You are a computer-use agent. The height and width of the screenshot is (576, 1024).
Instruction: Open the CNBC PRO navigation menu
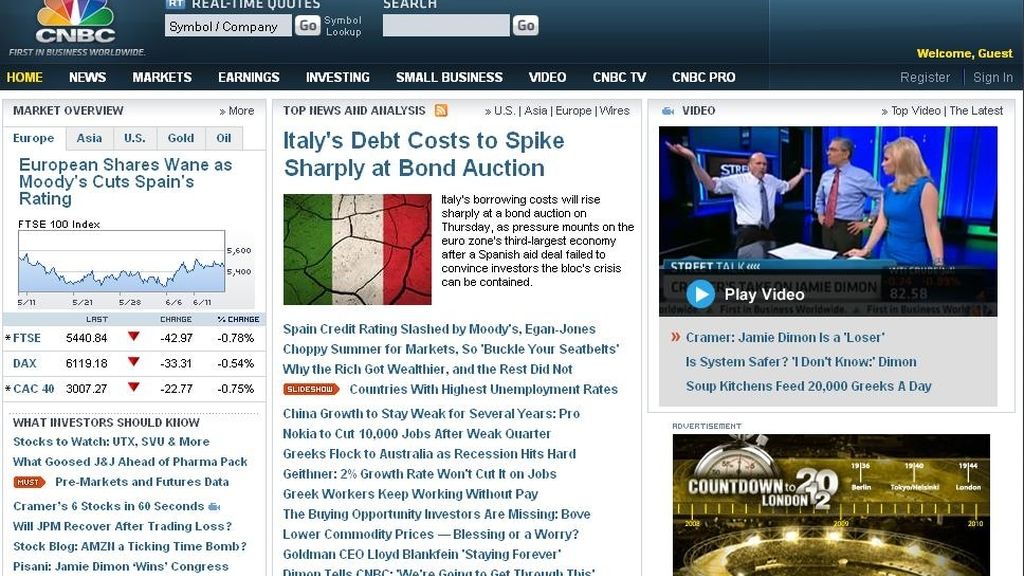tap(703, 77)
